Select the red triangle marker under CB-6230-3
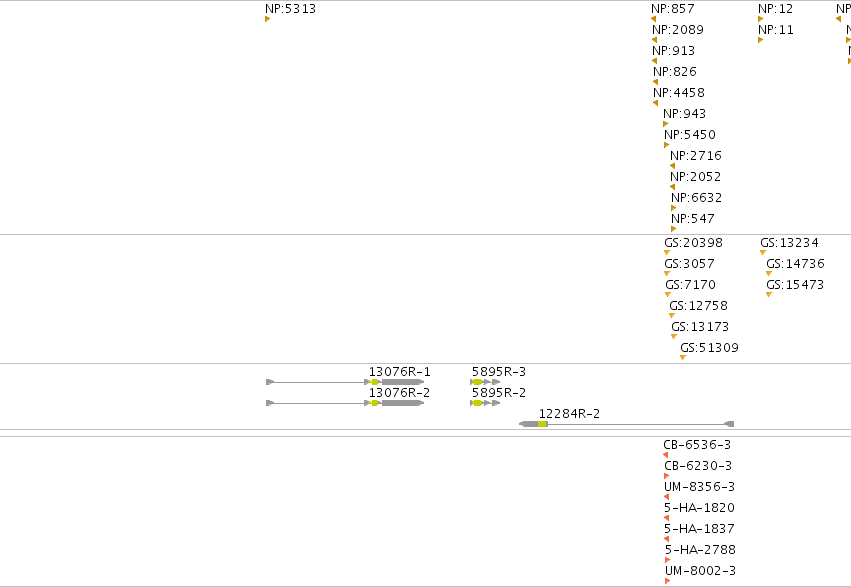This screenshot has width=851, height=587. 667,476
